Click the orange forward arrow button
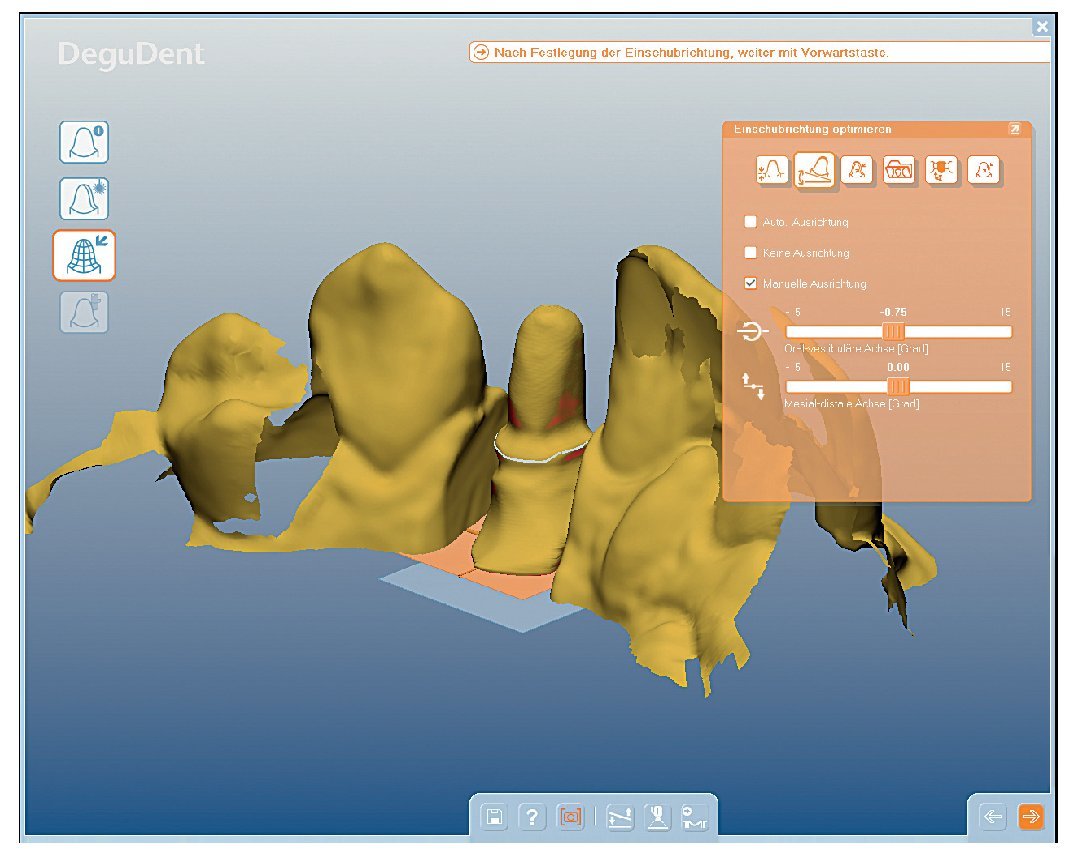 [1030, 816]
